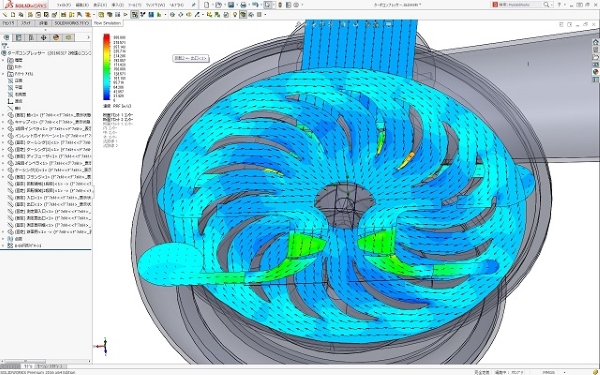Open the Window menu in menu bar
Screen dimensions: 600x375
(155, 5)
